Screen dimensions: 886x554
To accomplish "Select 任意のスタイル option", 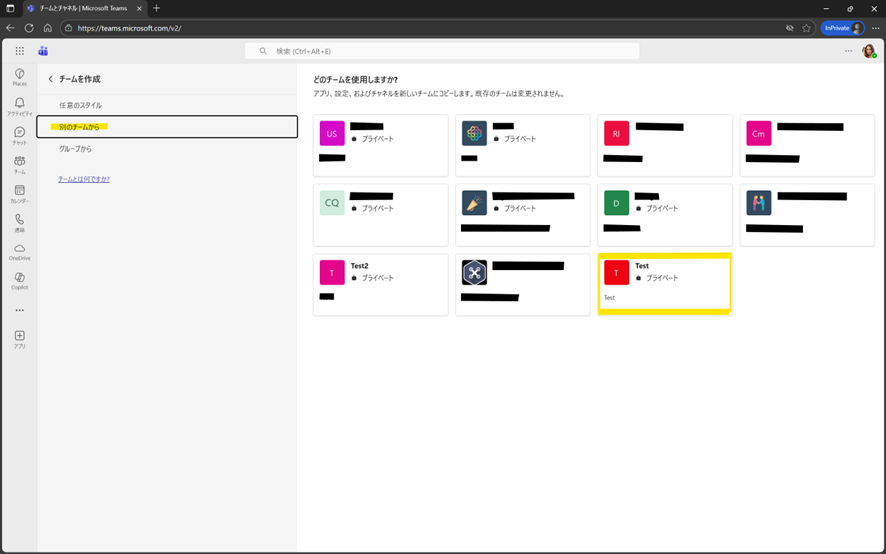I will tap(80, 105).
